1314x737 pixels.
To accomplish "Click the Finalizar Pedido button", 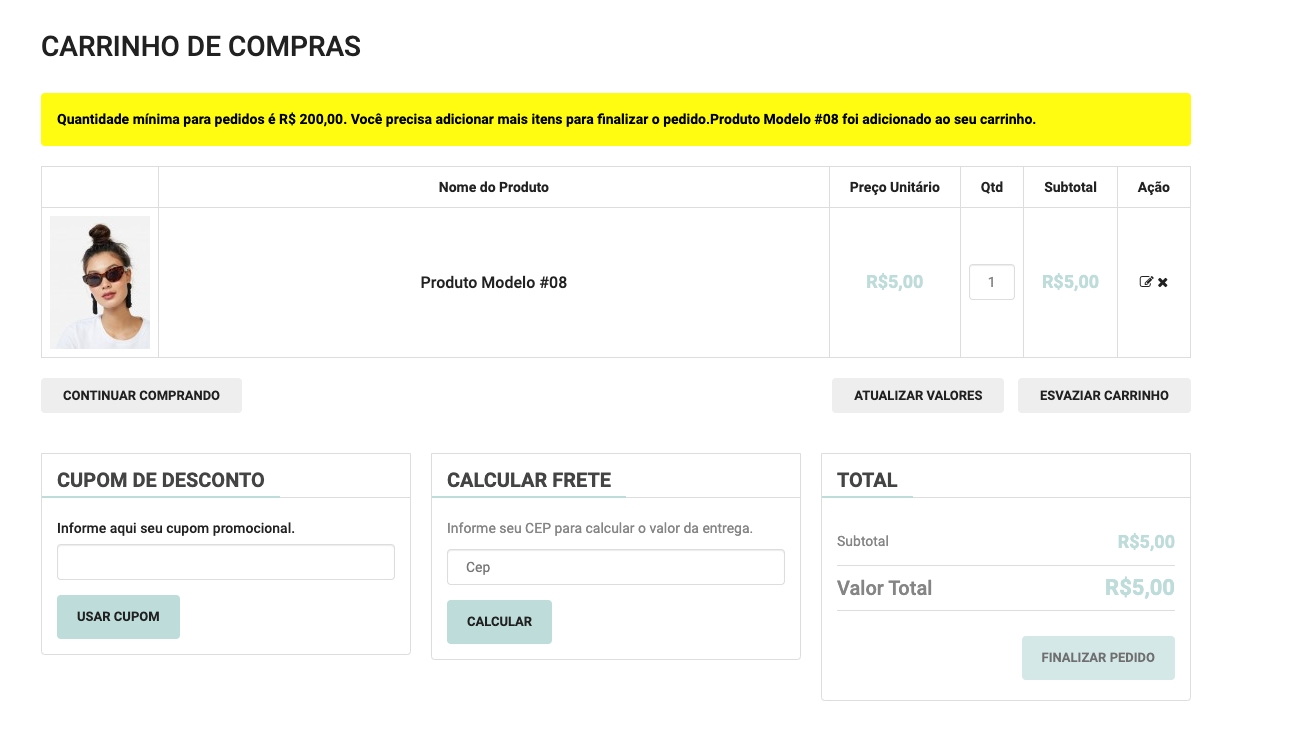I will 1097,658.
